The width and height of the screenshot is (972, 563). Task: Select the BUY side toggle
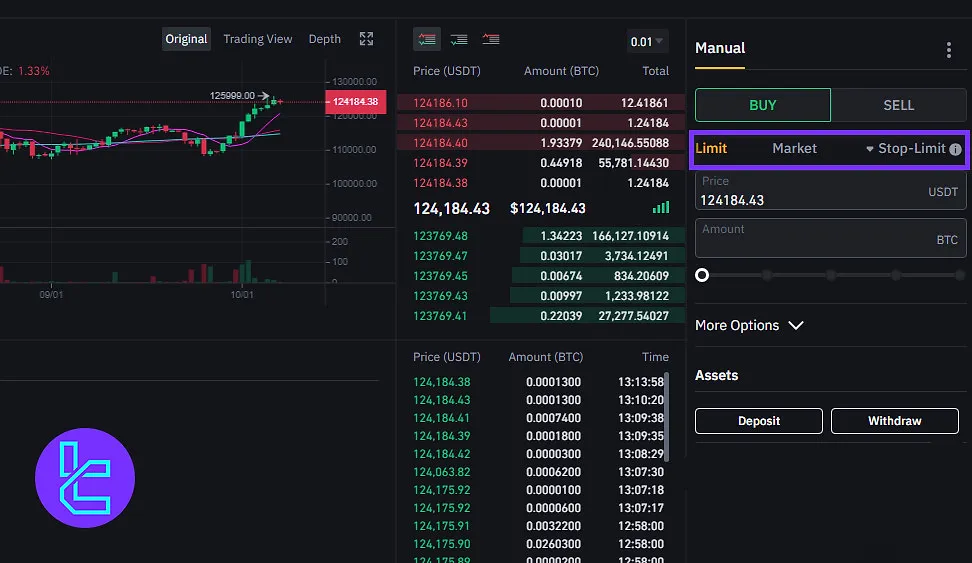pos(762,105)
